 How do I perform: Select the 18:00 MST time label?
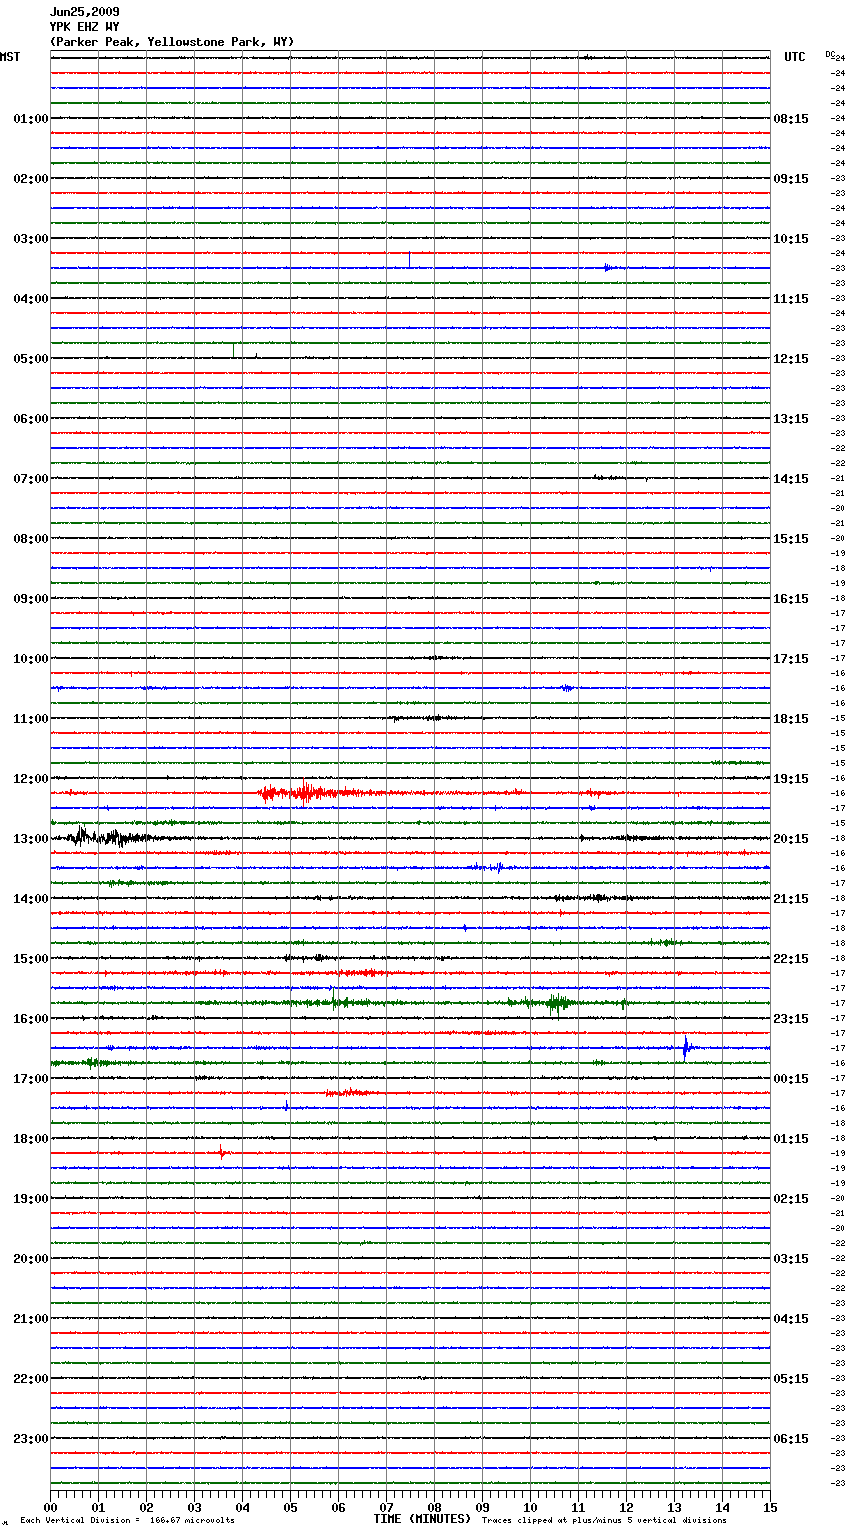31,1139
